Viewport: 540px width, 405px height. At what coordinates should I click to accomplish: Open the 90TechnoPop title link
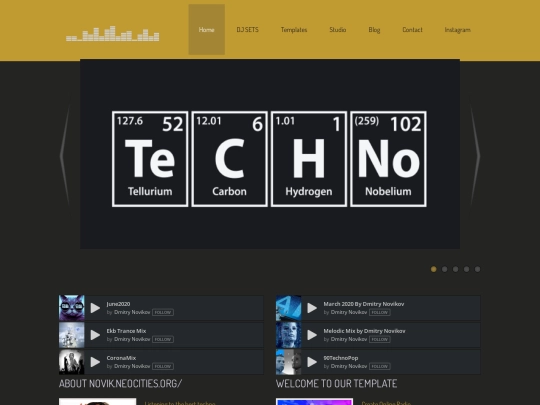point(341,358)
